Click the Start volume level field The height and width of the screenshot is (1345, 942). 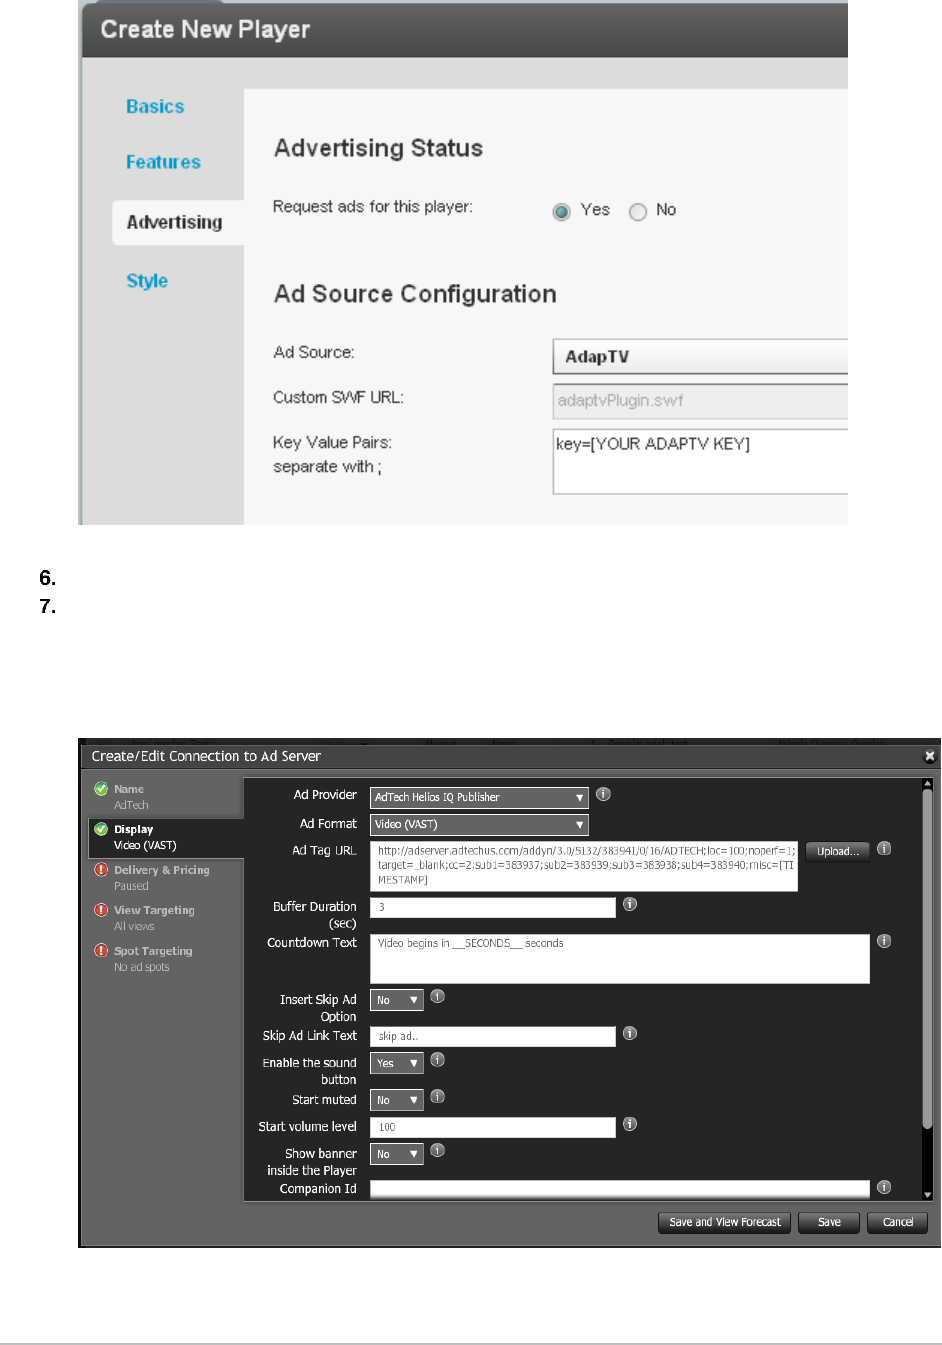[493, 1127]
